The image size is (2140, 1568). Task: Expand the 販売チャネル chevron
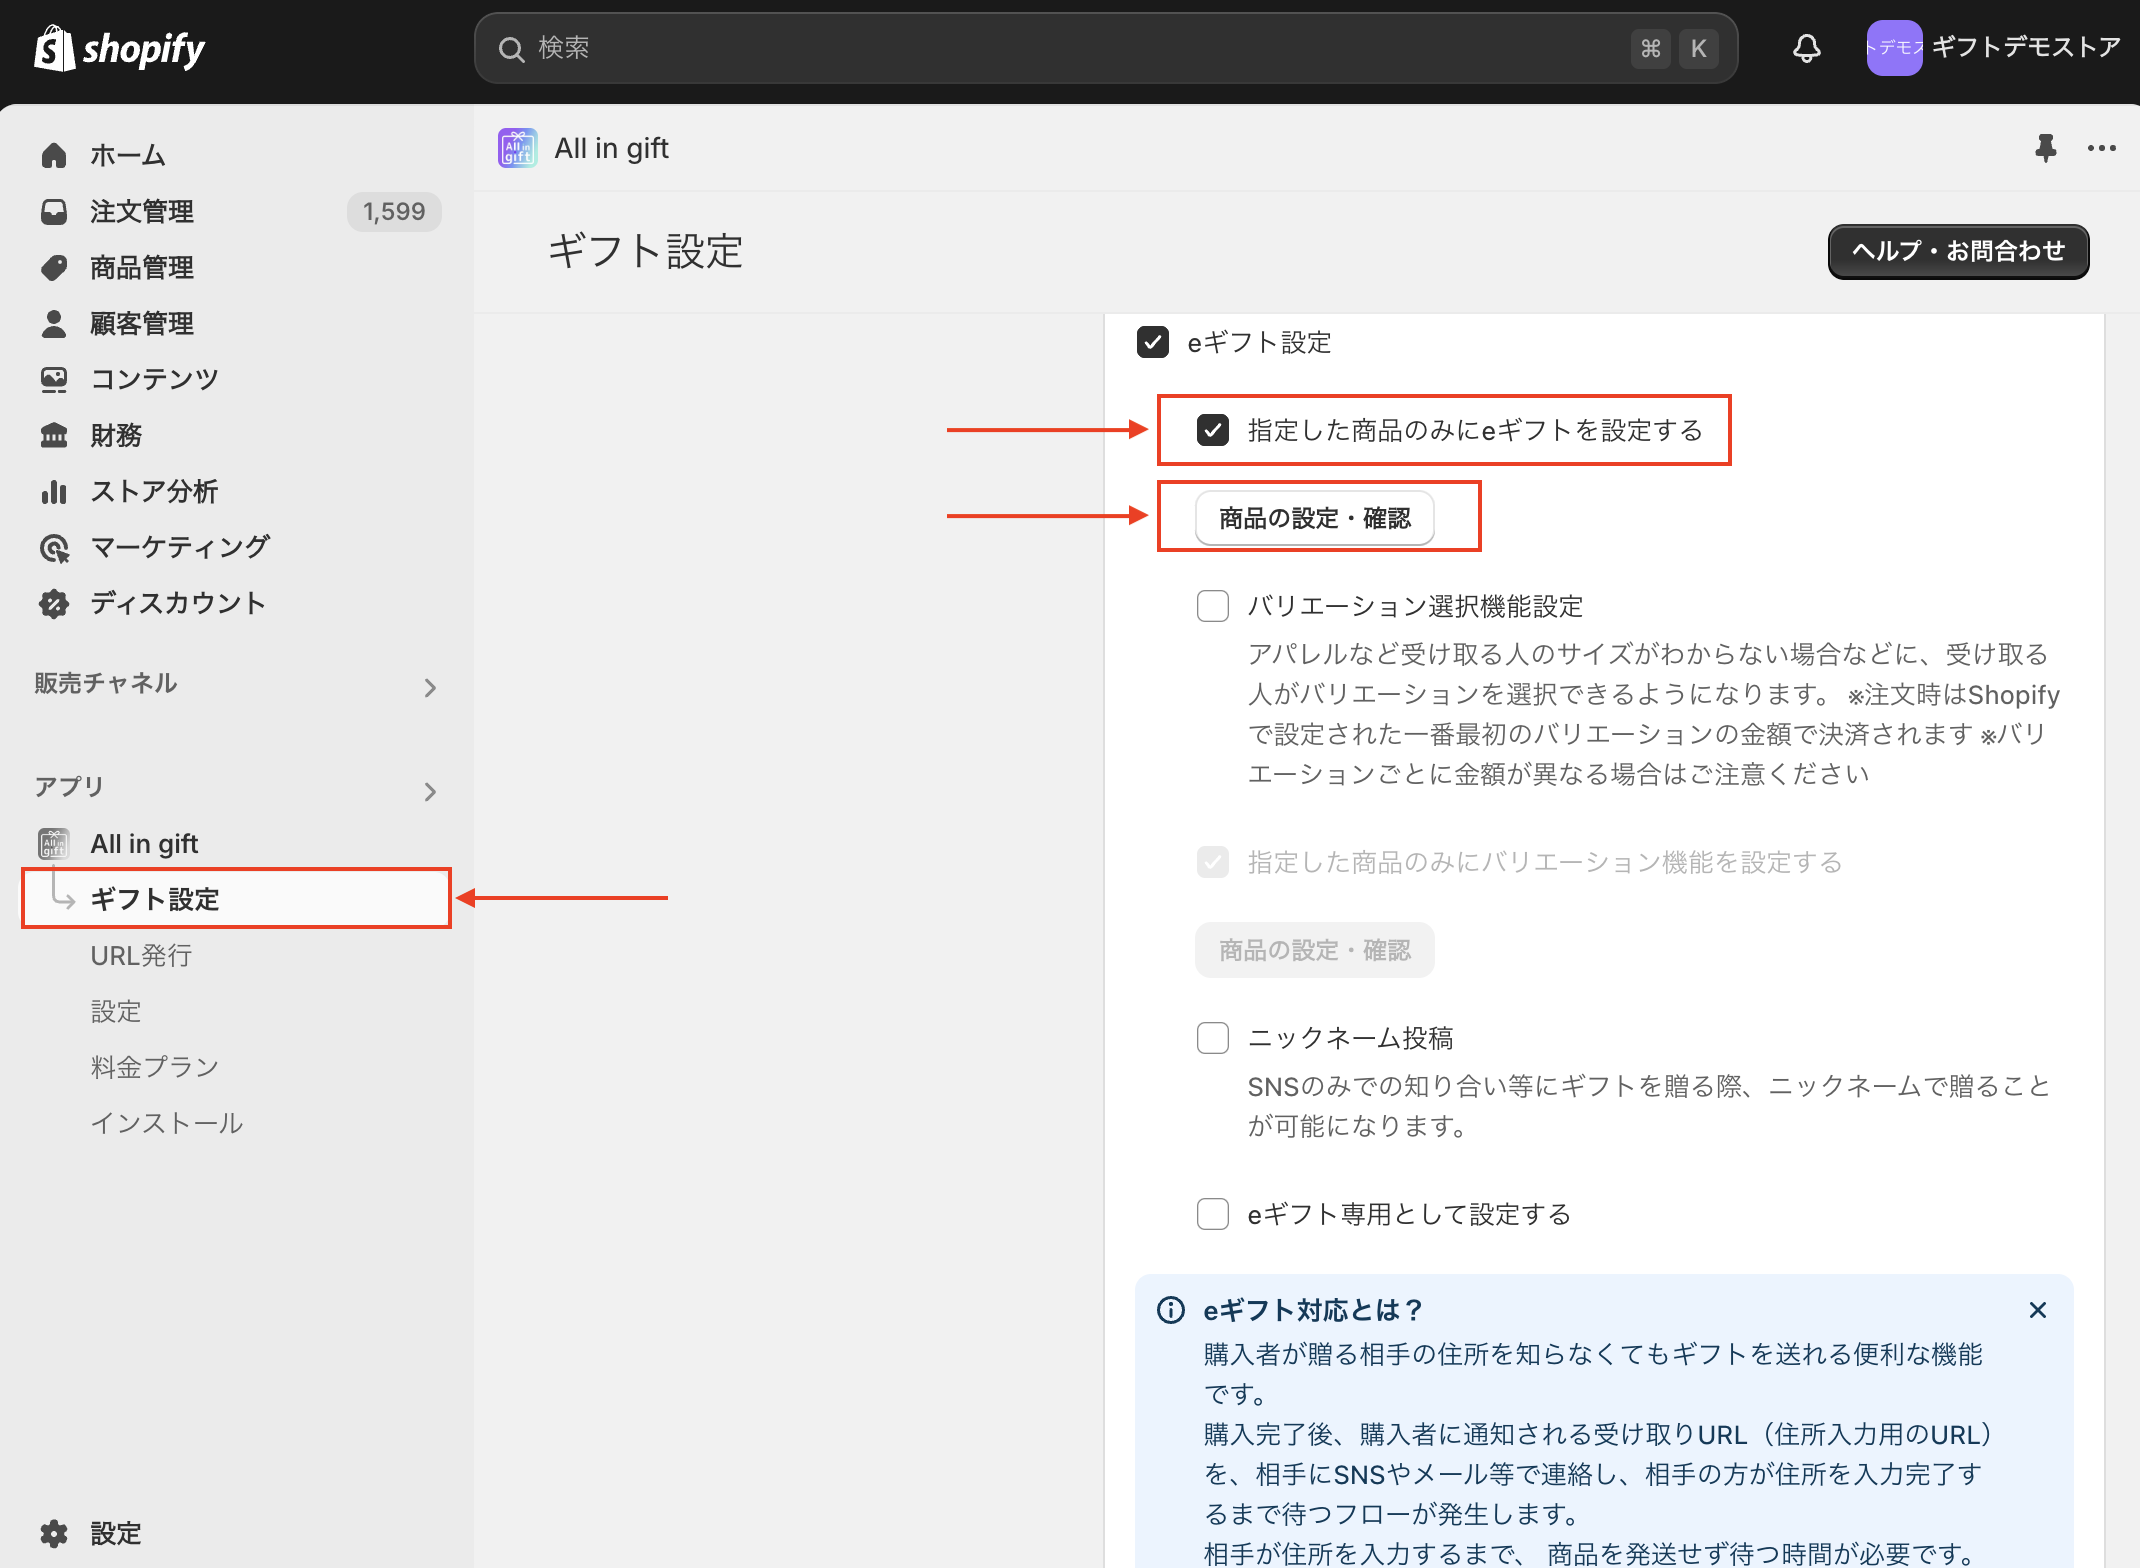click(x=430, y=687)
